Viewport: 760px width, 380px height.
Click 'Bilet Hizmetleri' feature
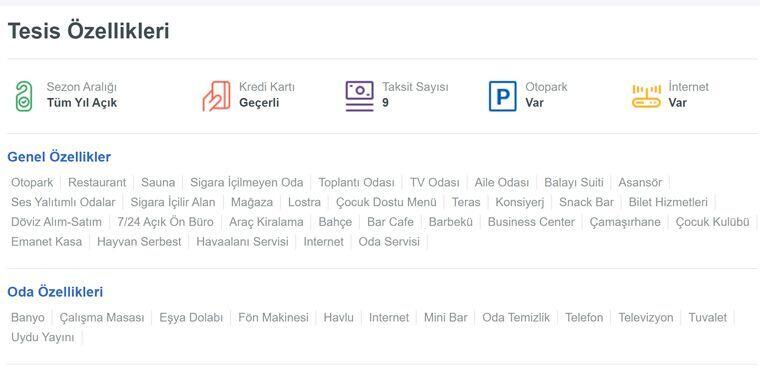[668, 202]
